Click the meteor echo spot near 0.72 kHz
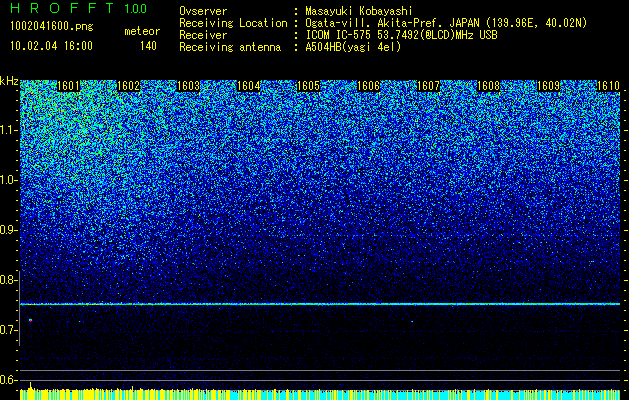Viewport: 629px width, 400px height. pos(30,320)
